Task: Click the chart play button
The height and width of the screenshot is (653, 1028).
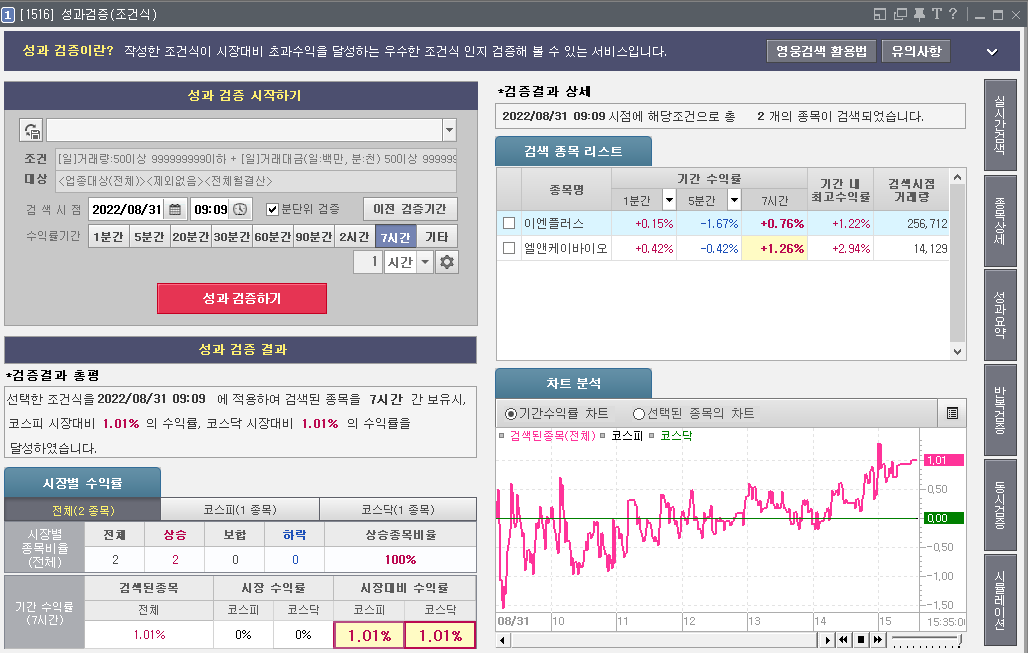Action: tap(827, 639)
